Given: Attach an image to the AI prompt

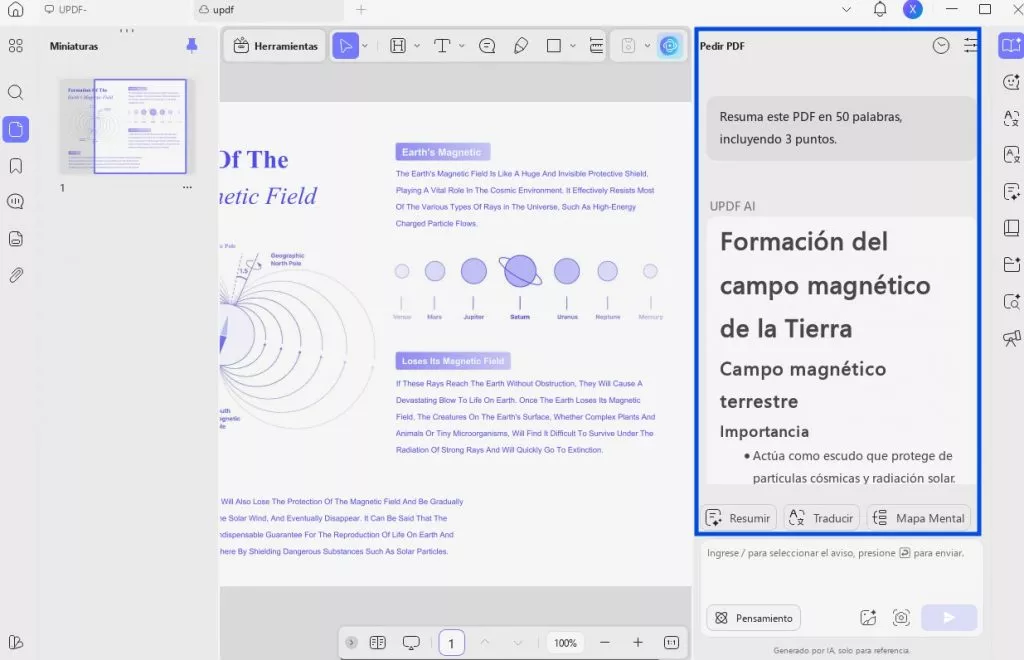Looking at the screenshot, I should 868,618.
